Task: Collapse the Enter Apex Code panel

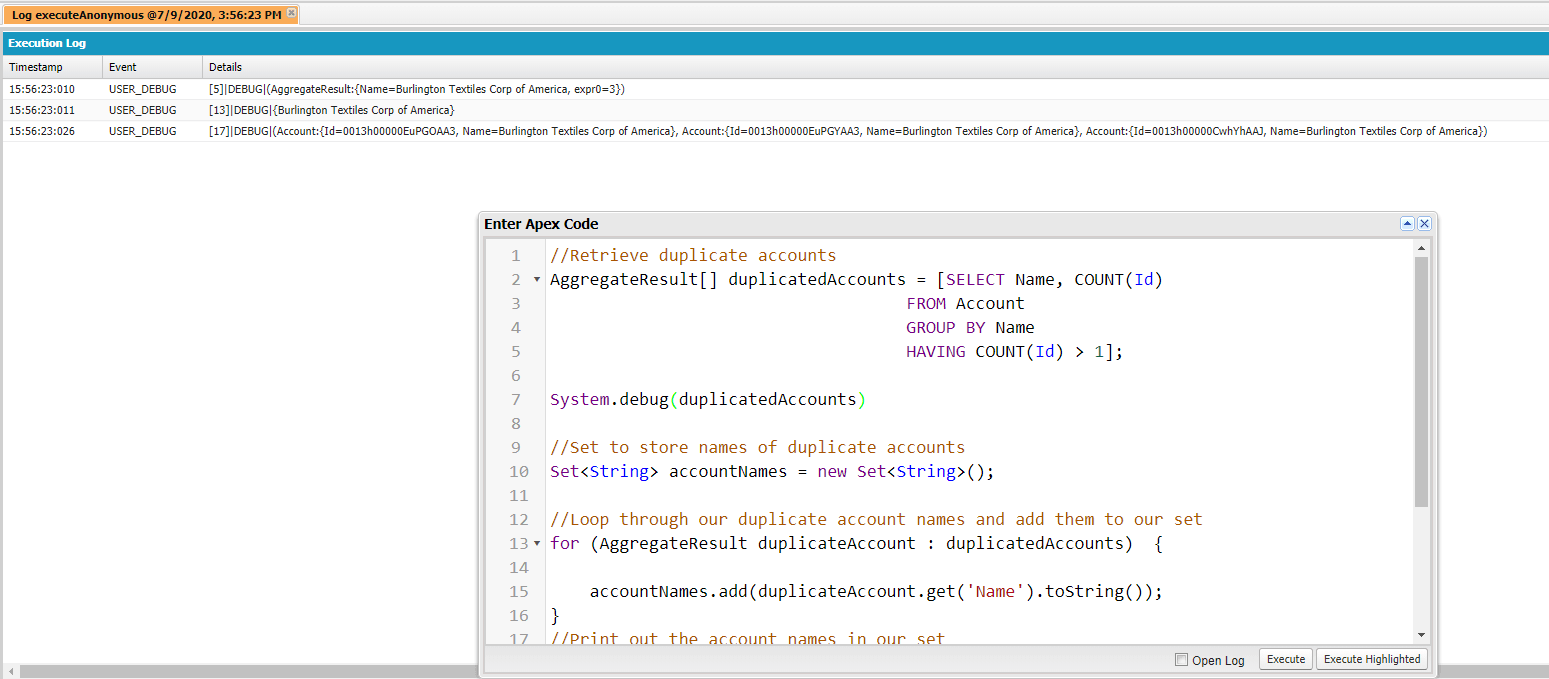Action: [x=1408, y=223]
